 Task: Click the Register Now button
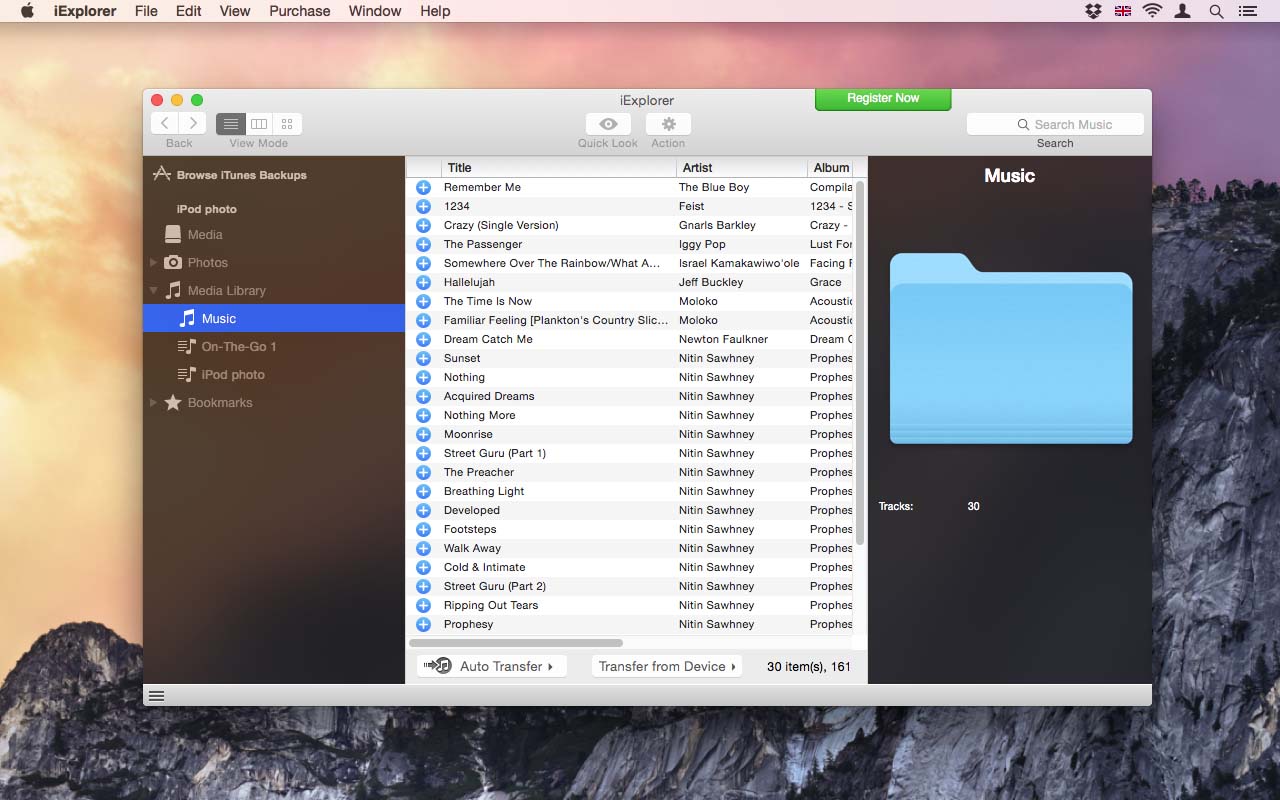(x=883, y=98)
